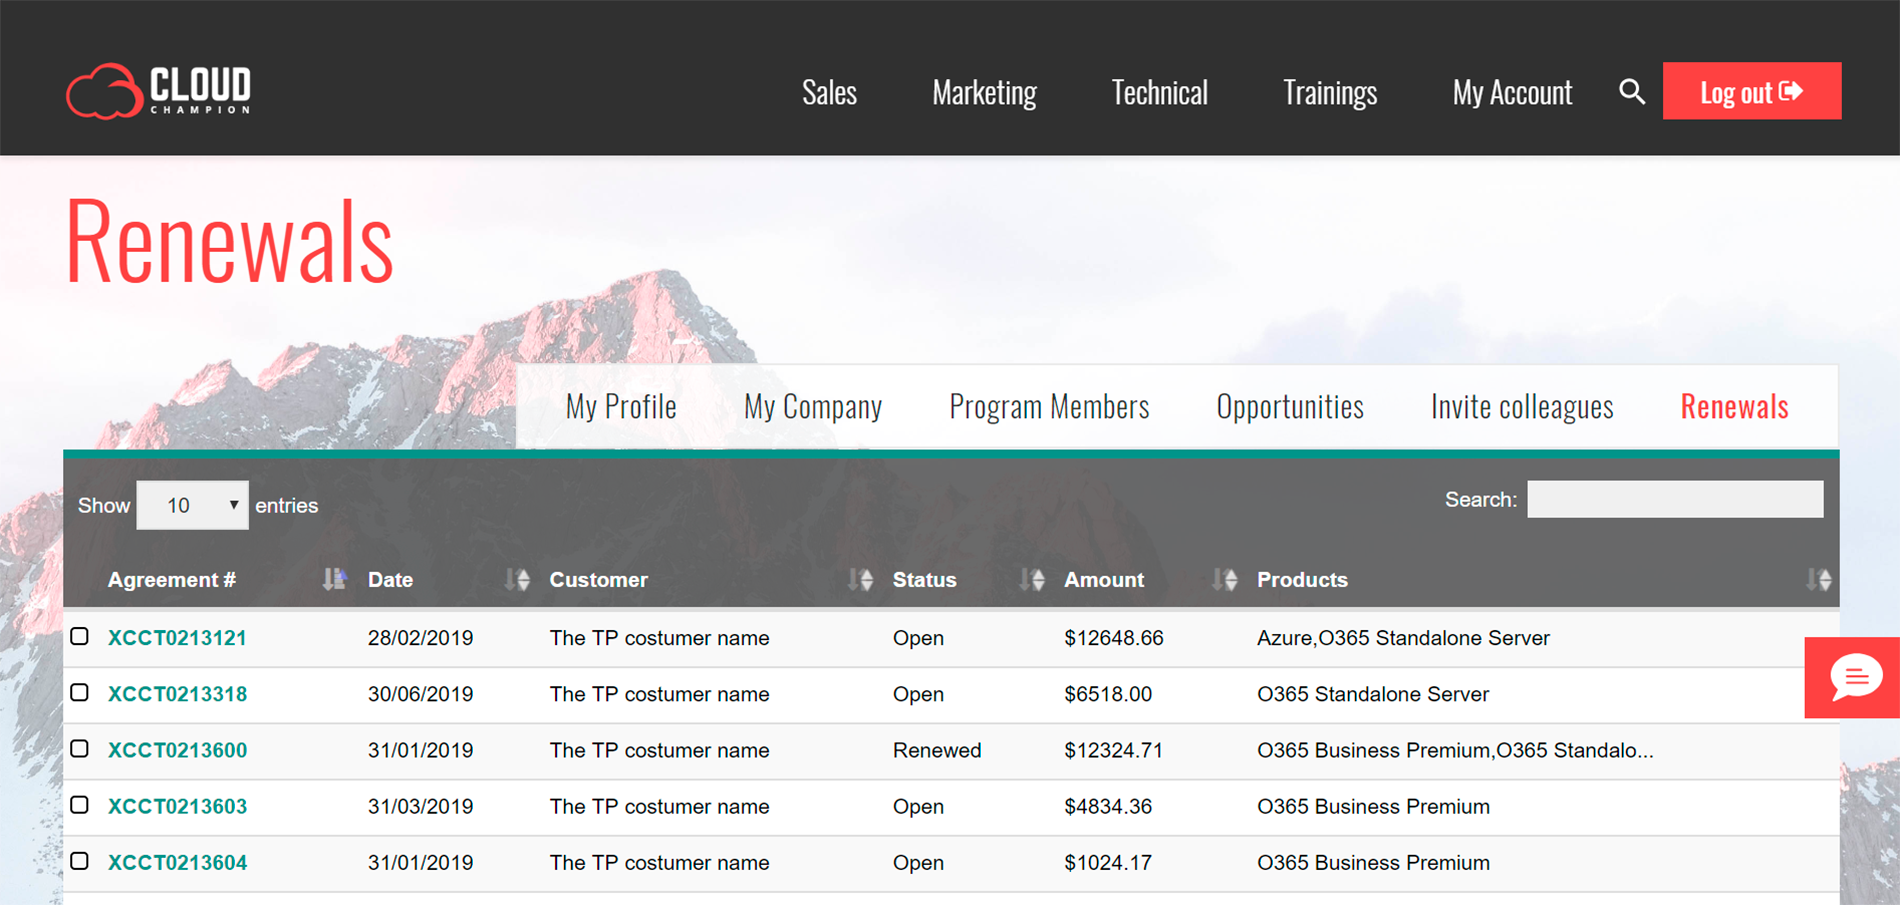Go to the Program Members tab
The height and width of the screenshot is (905, 1900).
(1048, 406)
